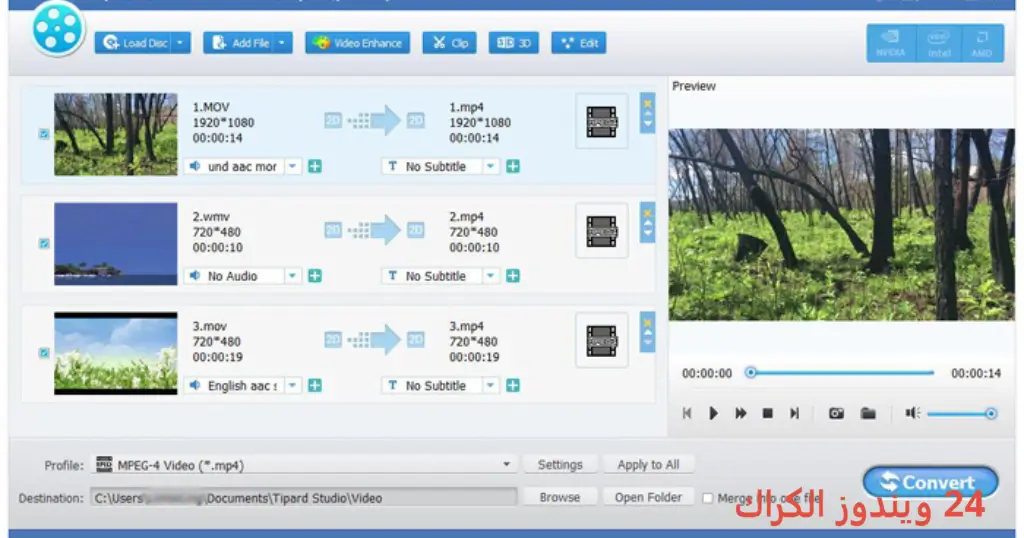Toggle NVIDIA acceleration icon
The image size is (1024, 538).
click(891, 43)
